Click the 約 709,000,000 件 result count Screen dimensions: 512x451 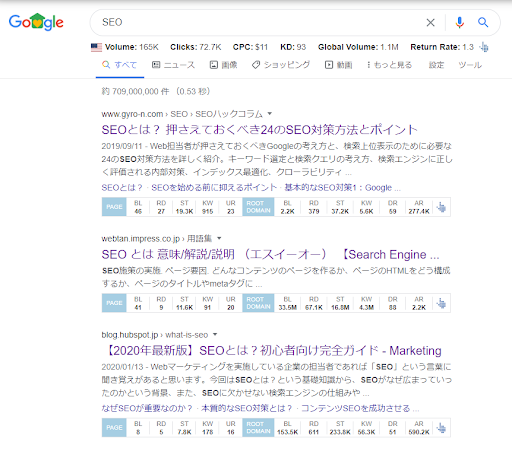click(x=135, y=91)
